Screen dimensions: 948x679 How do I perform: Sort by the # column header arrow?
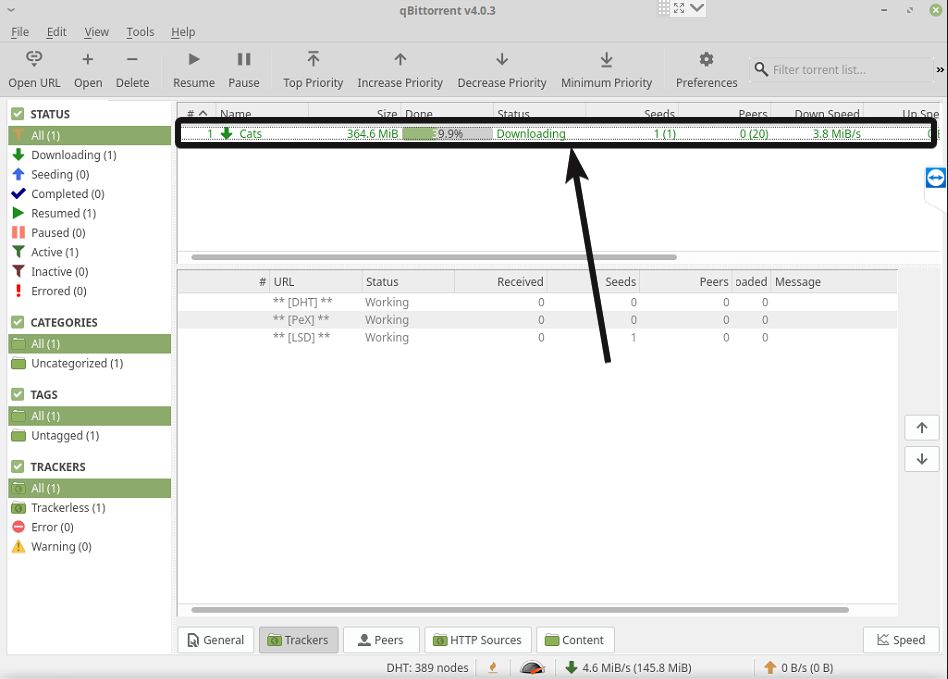(x=203, y=113)
